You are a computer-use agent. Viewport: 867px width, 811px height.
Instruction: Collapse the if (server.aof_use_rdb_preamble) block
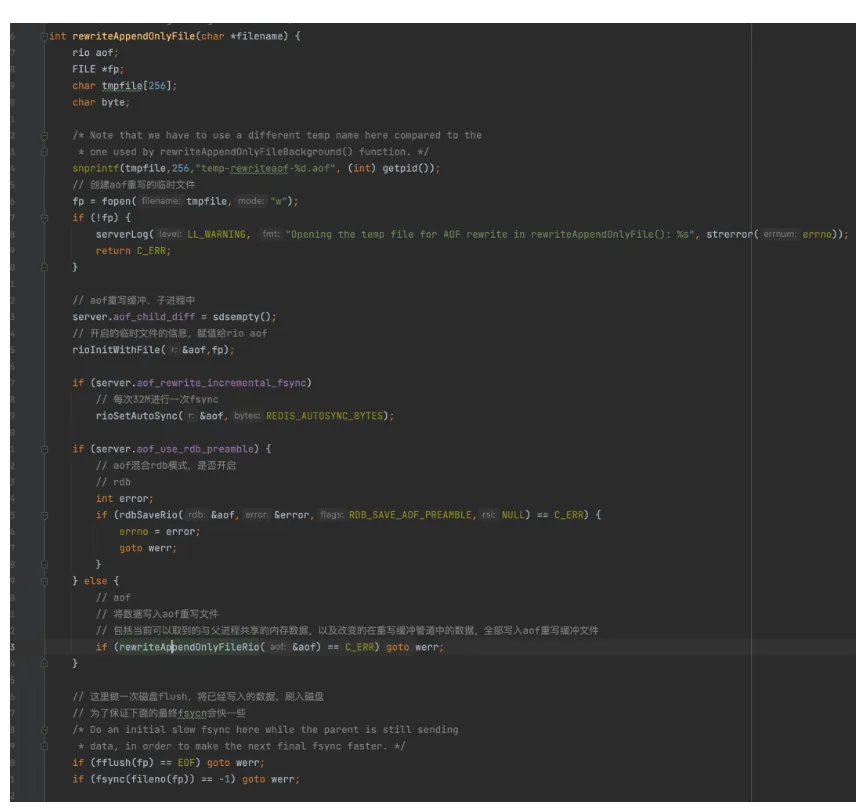tap(44, 449)
